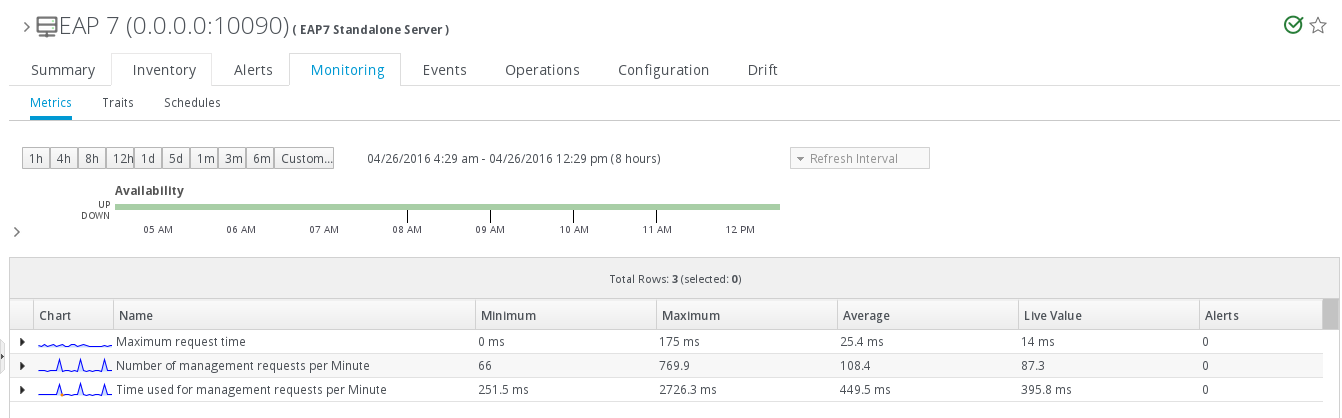
Task: Click the green availability timeline bar
Action: coord(447,207)
